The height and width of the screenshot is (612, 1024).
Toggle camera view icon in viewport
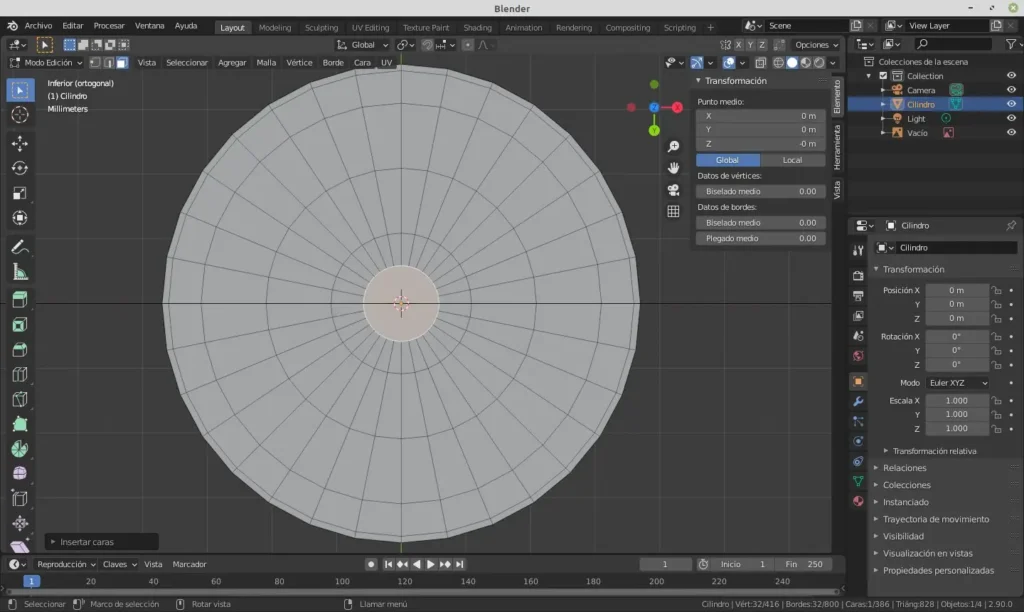pos(673,189)
